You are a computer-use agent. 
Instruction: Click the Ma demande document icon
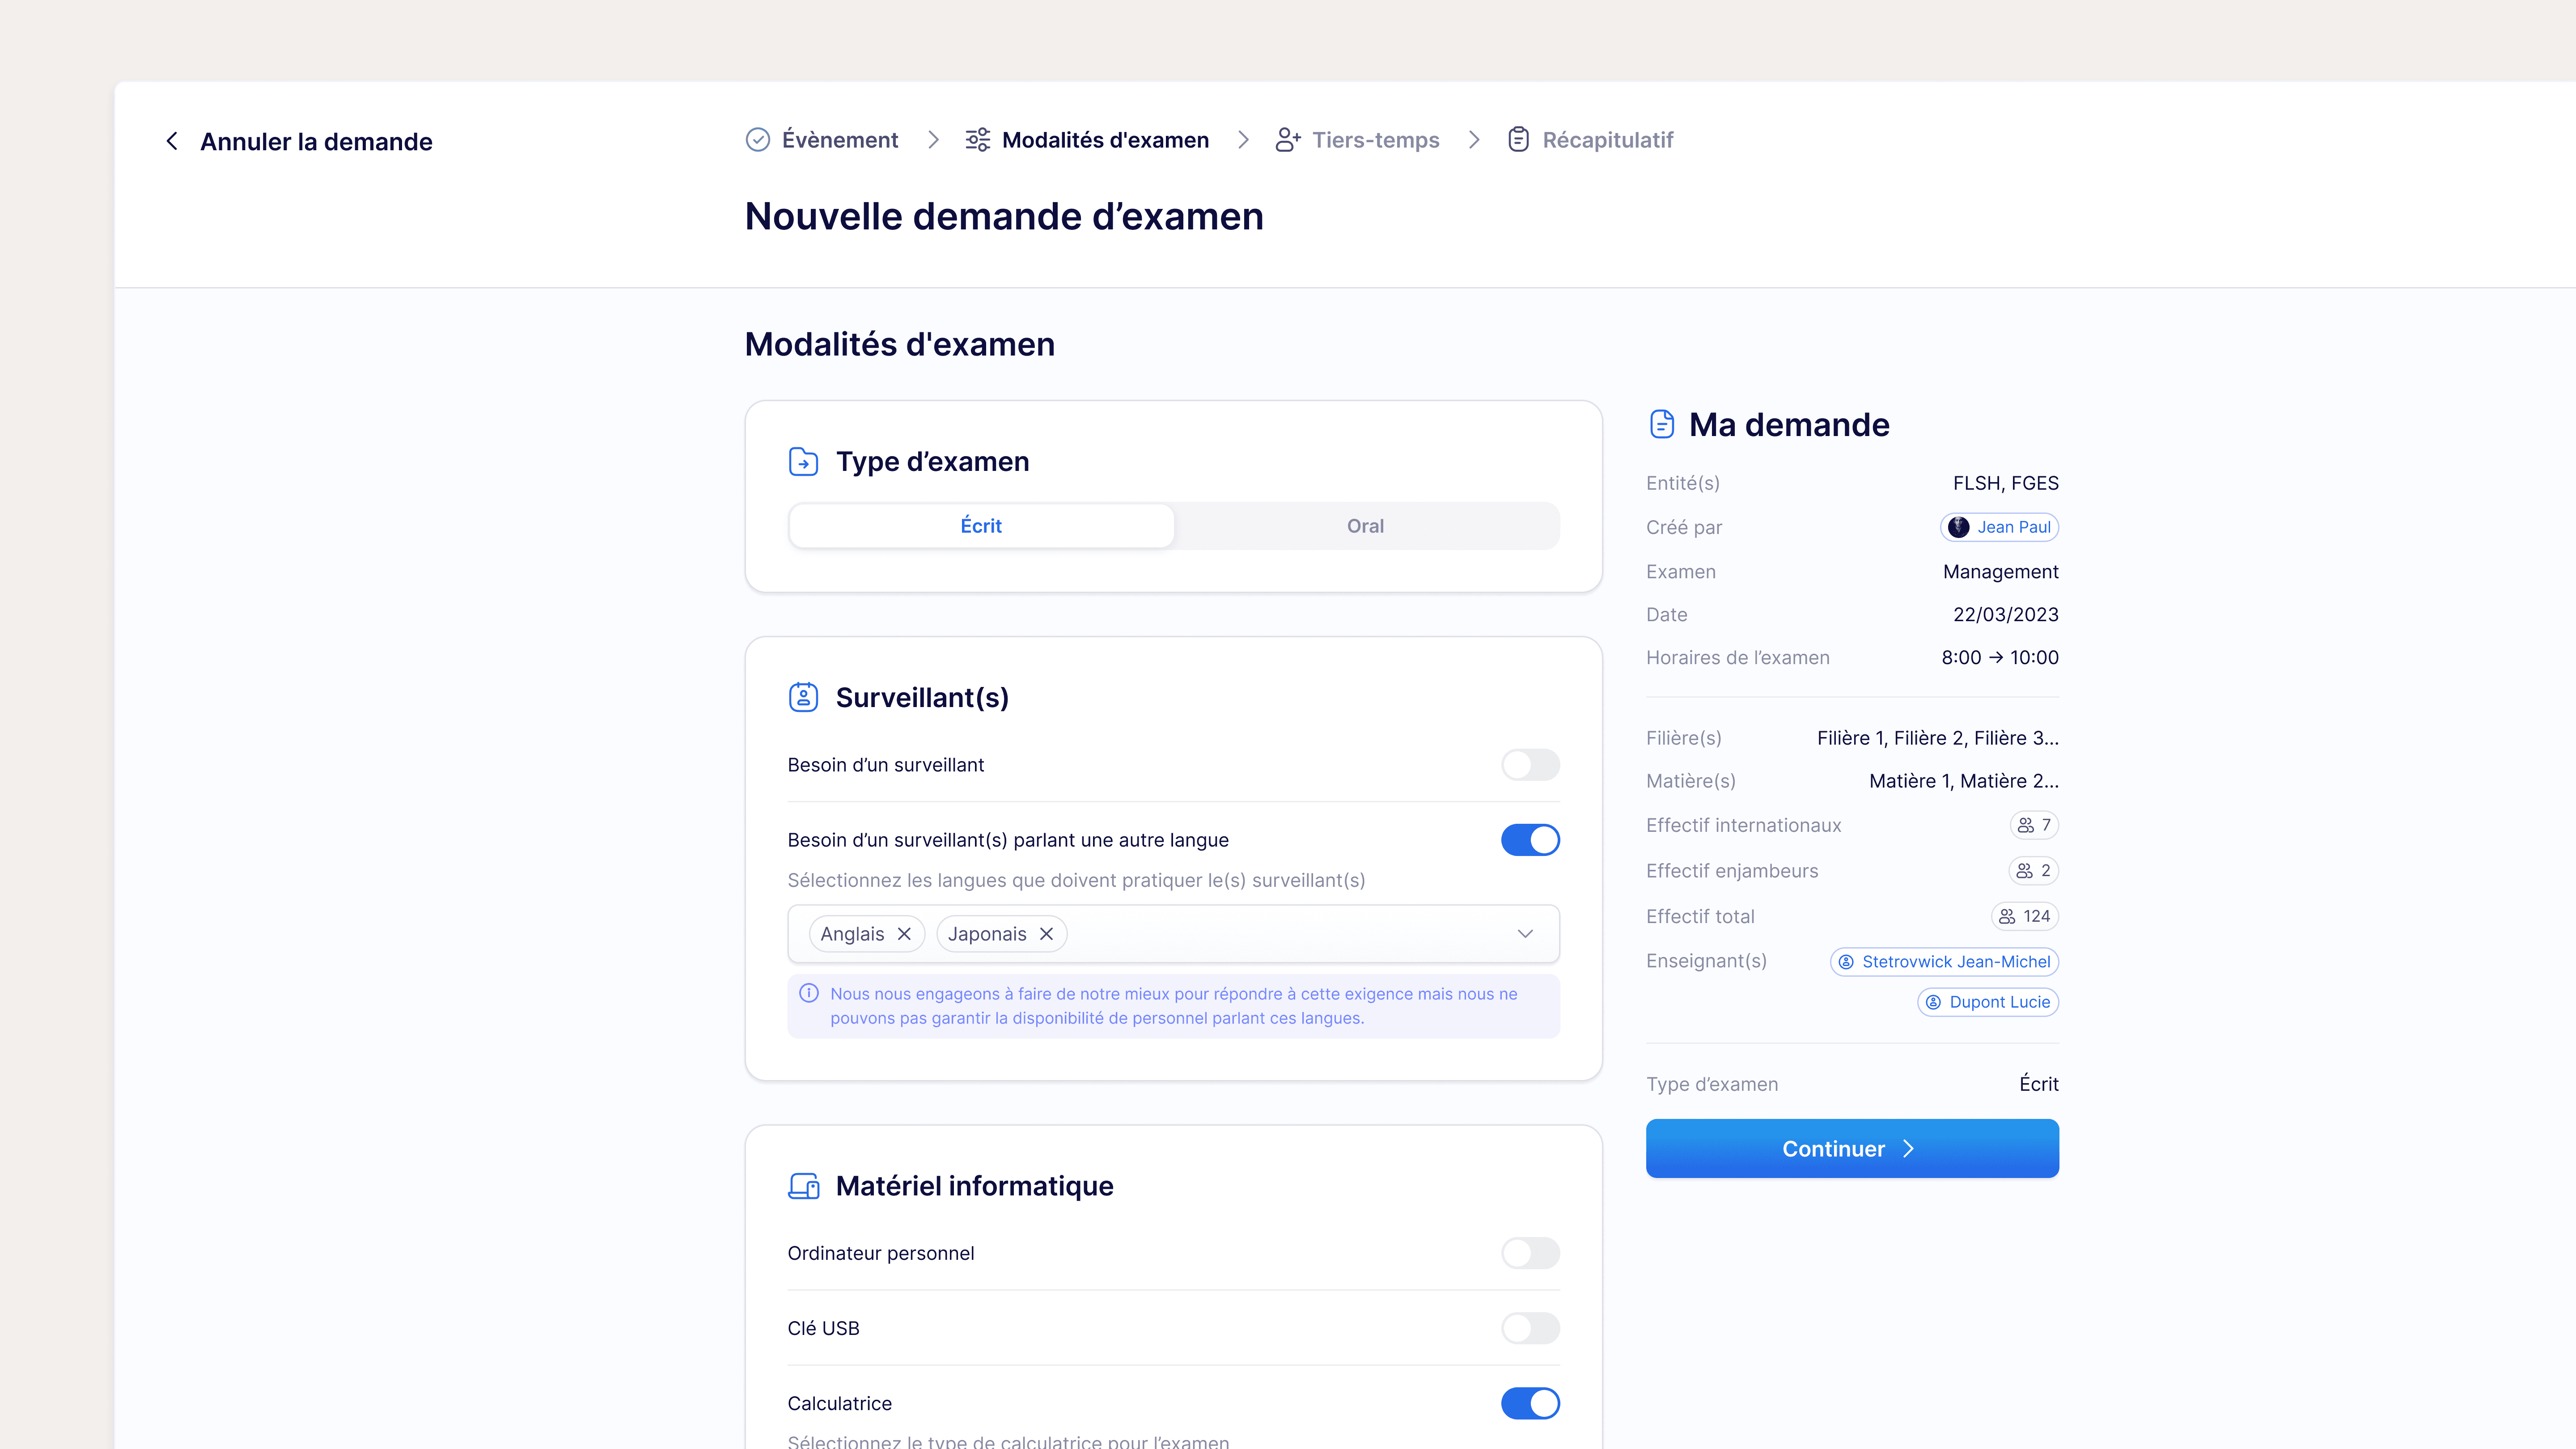click(1662, 424)
